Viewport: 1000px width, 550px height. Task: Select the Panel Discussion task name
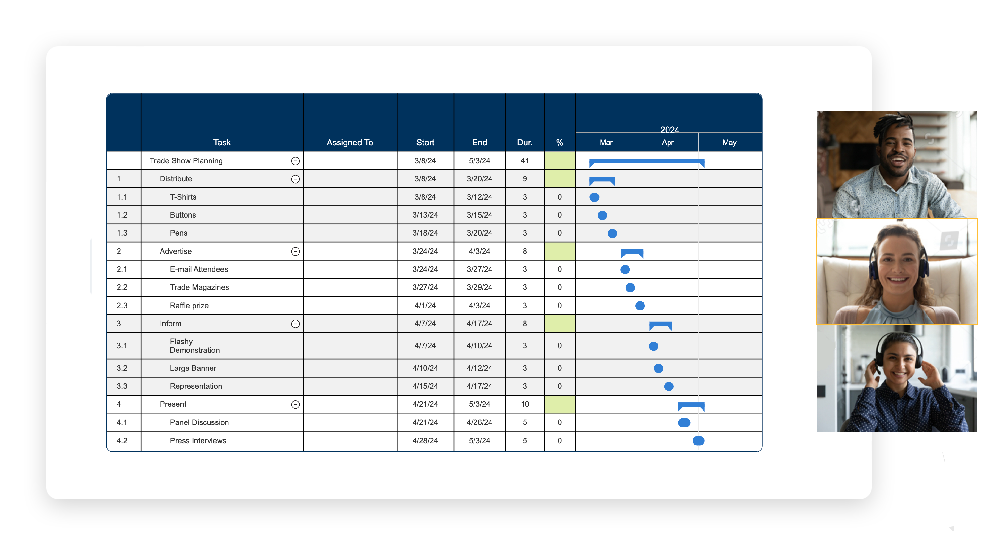[x=199, y=422]
